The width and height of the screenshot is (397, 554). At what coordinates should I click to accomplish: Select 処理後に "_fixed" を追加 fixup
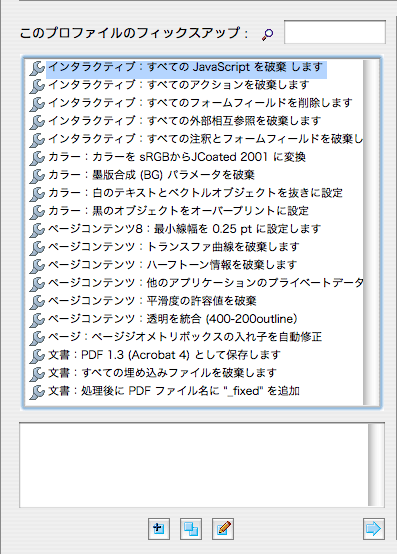pos(174,391)
